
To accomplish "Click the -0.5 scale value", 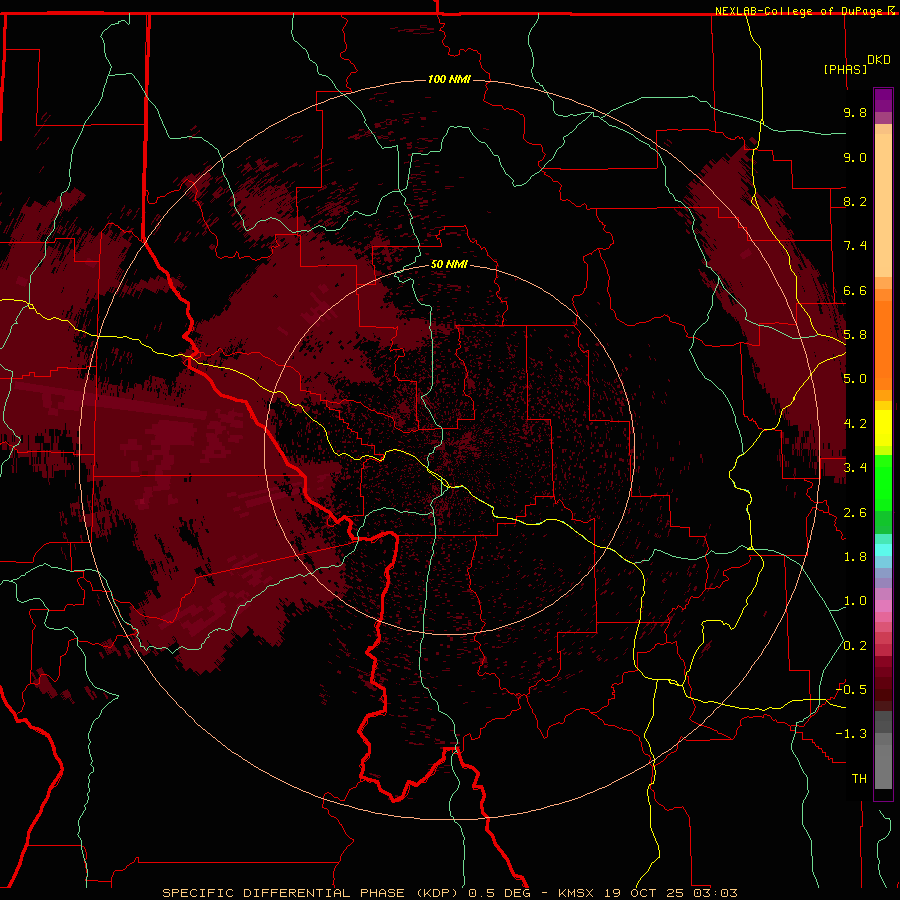I will tap(851, 690).
